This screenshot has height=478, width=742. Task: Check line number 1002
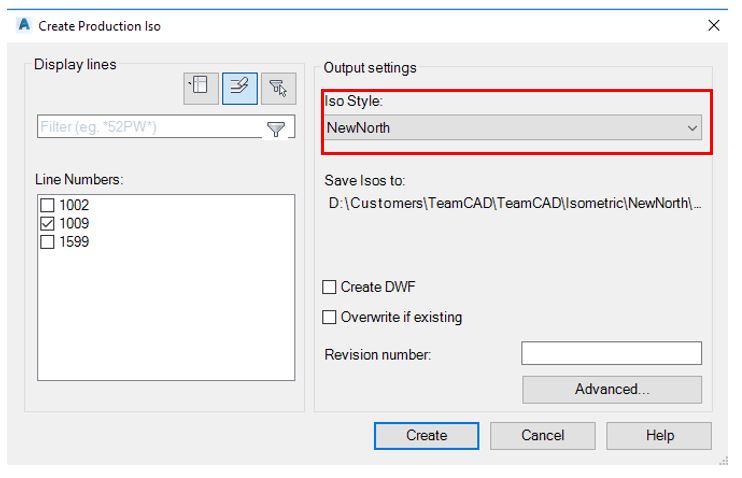pyautogui.click(x=47, y=205)
